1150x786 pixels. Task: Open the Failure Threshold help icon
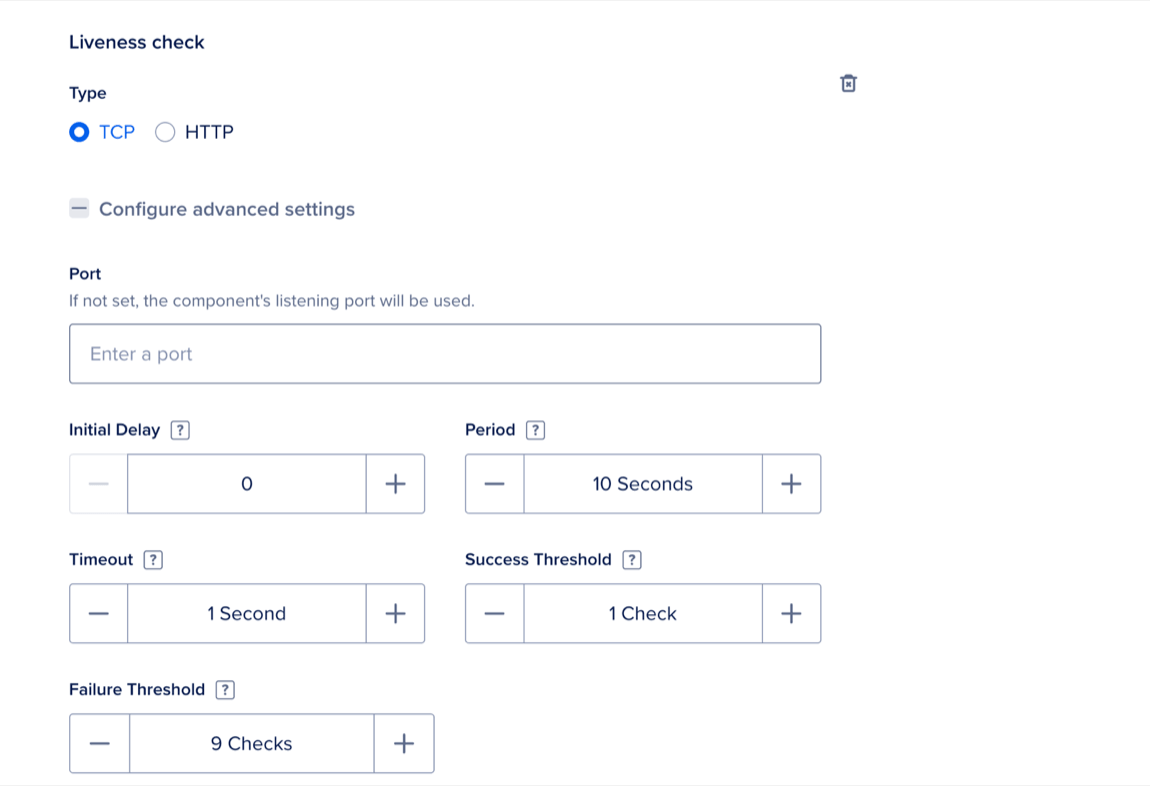[226, 690]
